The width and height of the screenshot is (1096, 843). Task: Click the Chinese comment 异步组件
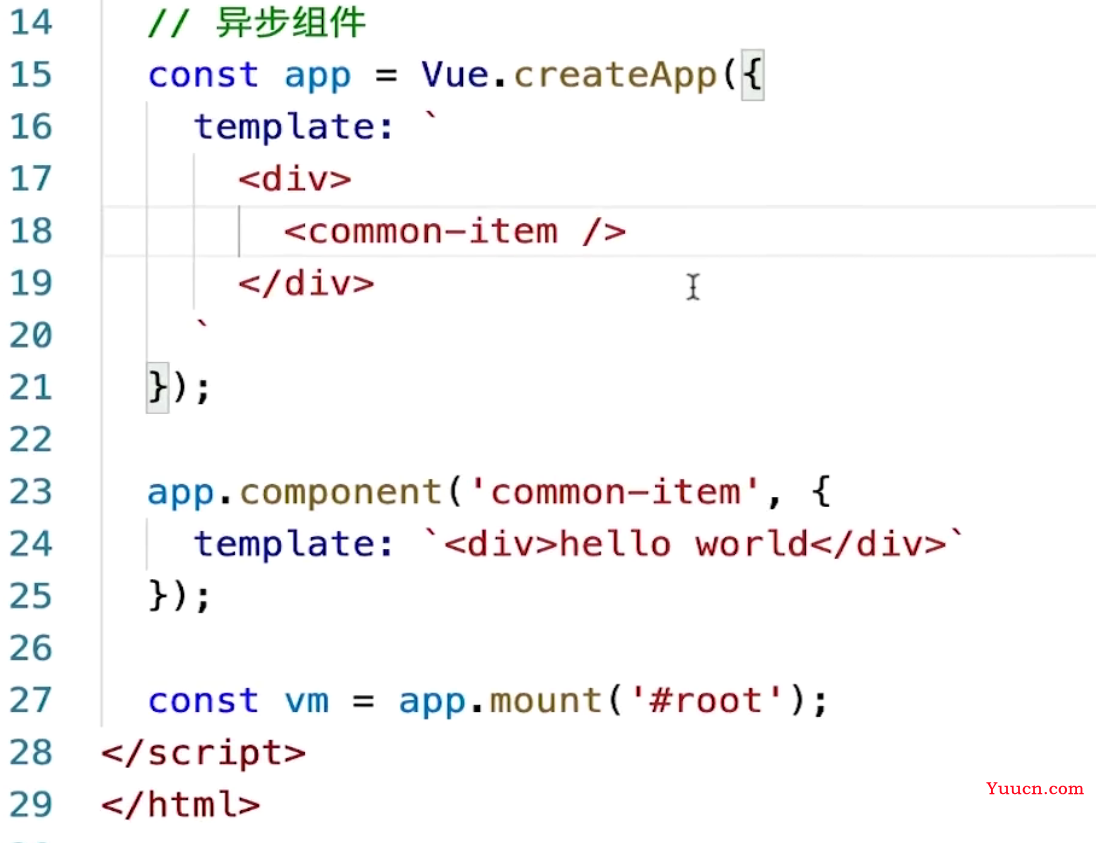click(290, 22)
